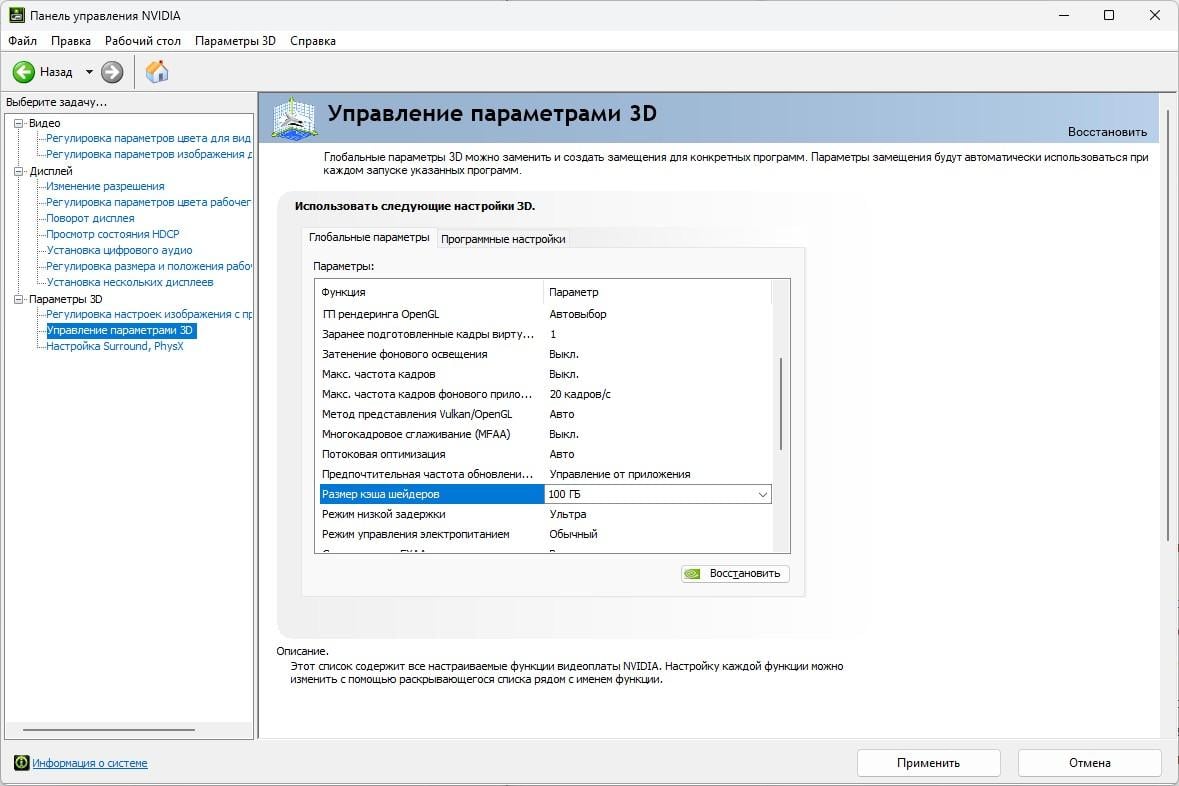Image resolution: width=1179 pixels, height=786 pixels.
Task: Select Режим управления электропитанием row
Action: [x=544, y=534]
